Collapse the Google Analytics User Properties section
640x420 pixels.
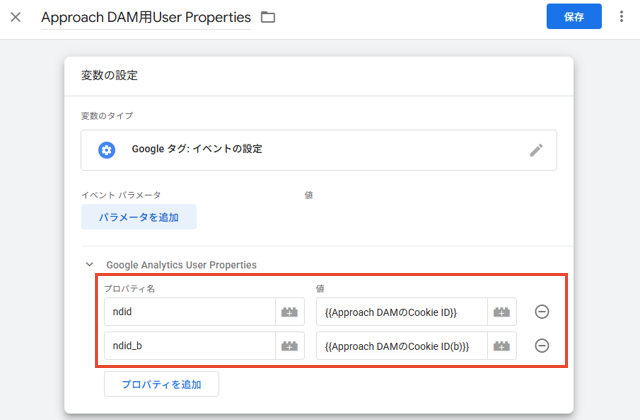tap(89, 264)
